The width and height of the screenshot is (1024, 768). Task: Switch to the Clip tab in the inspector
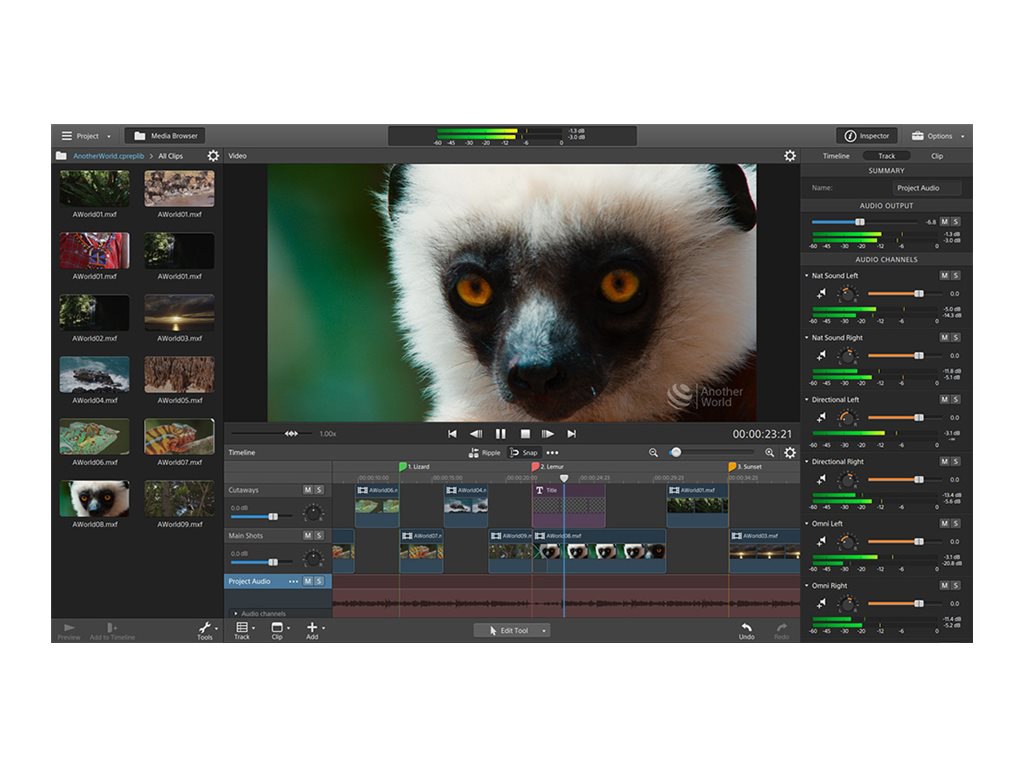(x=938, y=156)
